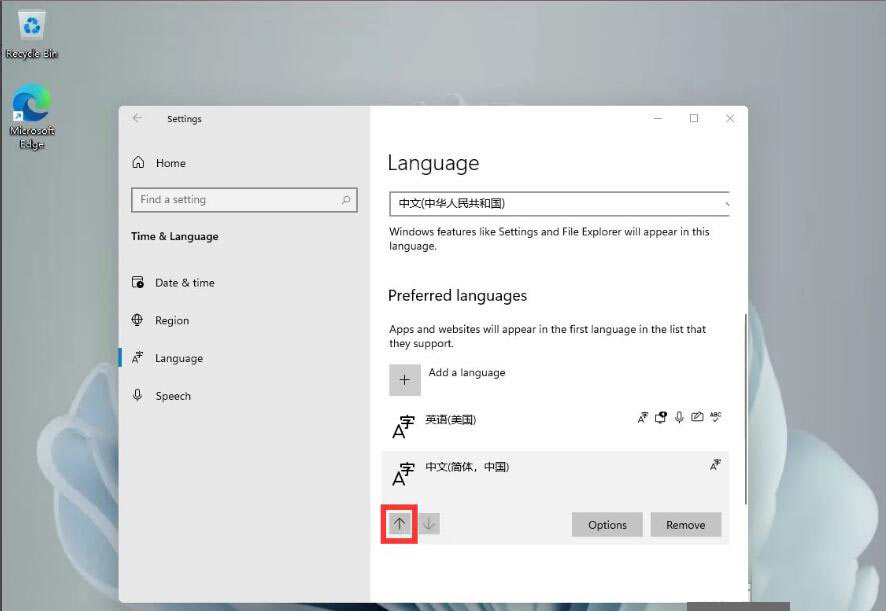Open the Recycle Bin desktop icon
Screen dimensions: 886x611
pos(32,34)
